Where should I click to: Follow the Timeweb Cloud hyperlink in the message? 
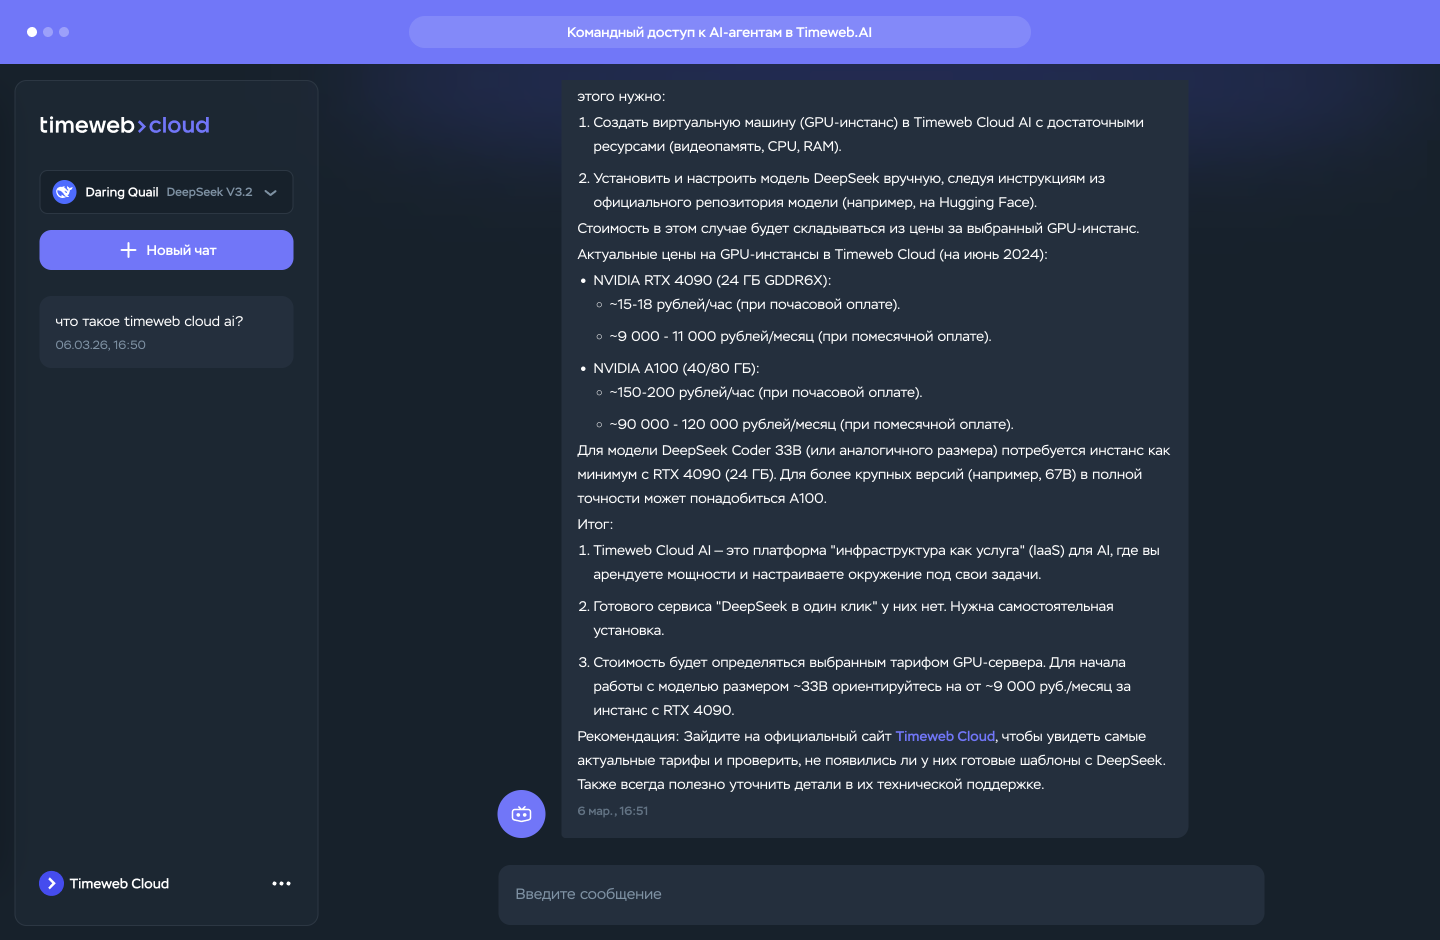click(945, 737)
